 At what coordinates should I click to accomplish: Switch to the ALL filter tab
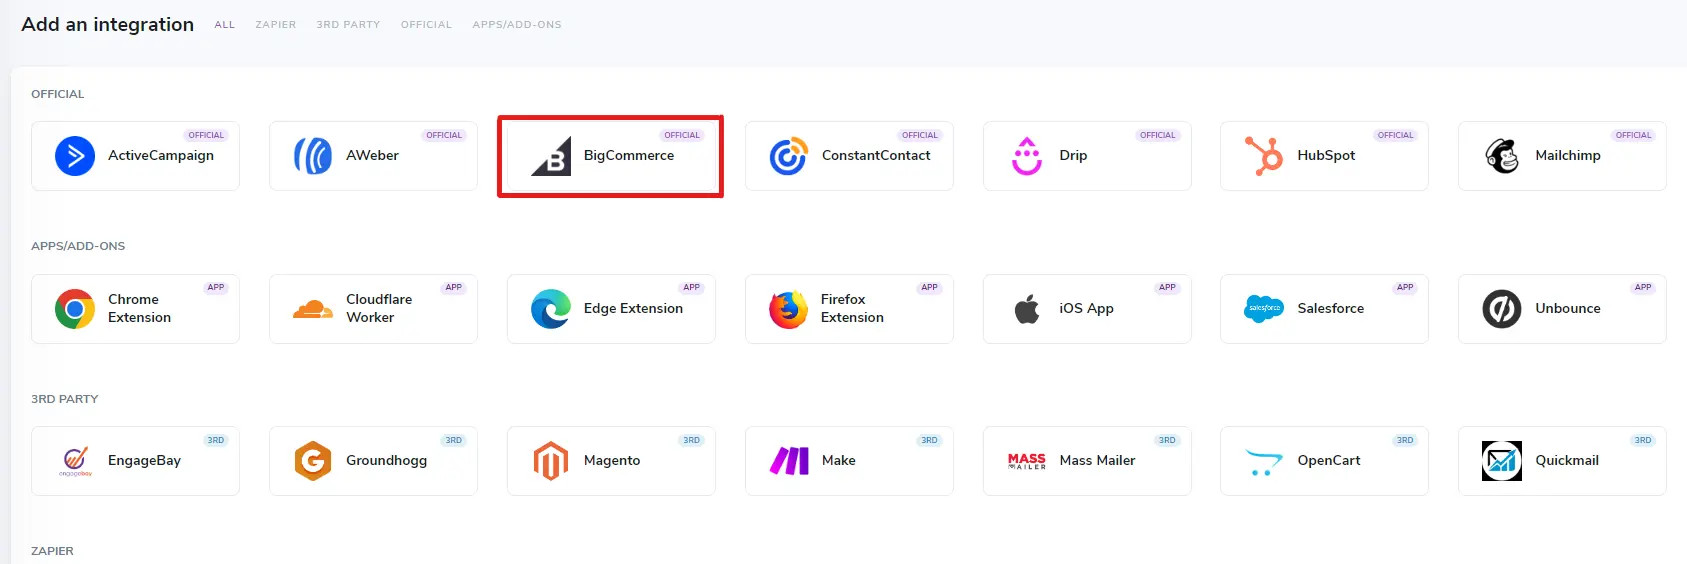point(225,25)
